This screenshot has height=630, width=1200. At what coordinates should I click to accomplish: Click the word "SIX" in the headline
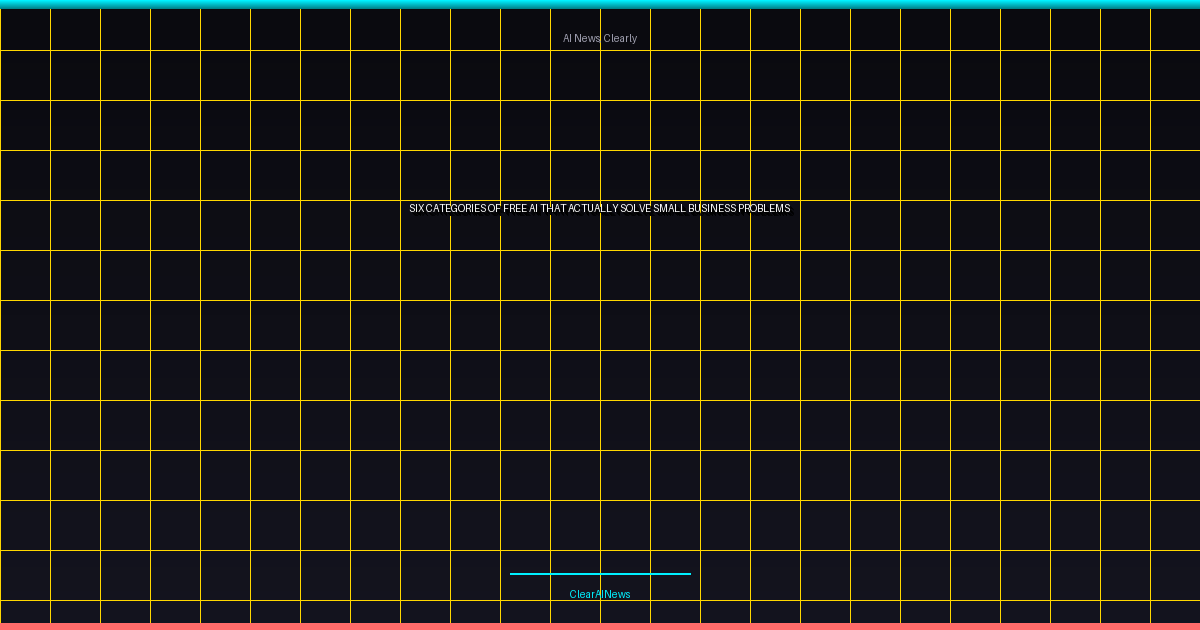(417, 208)
